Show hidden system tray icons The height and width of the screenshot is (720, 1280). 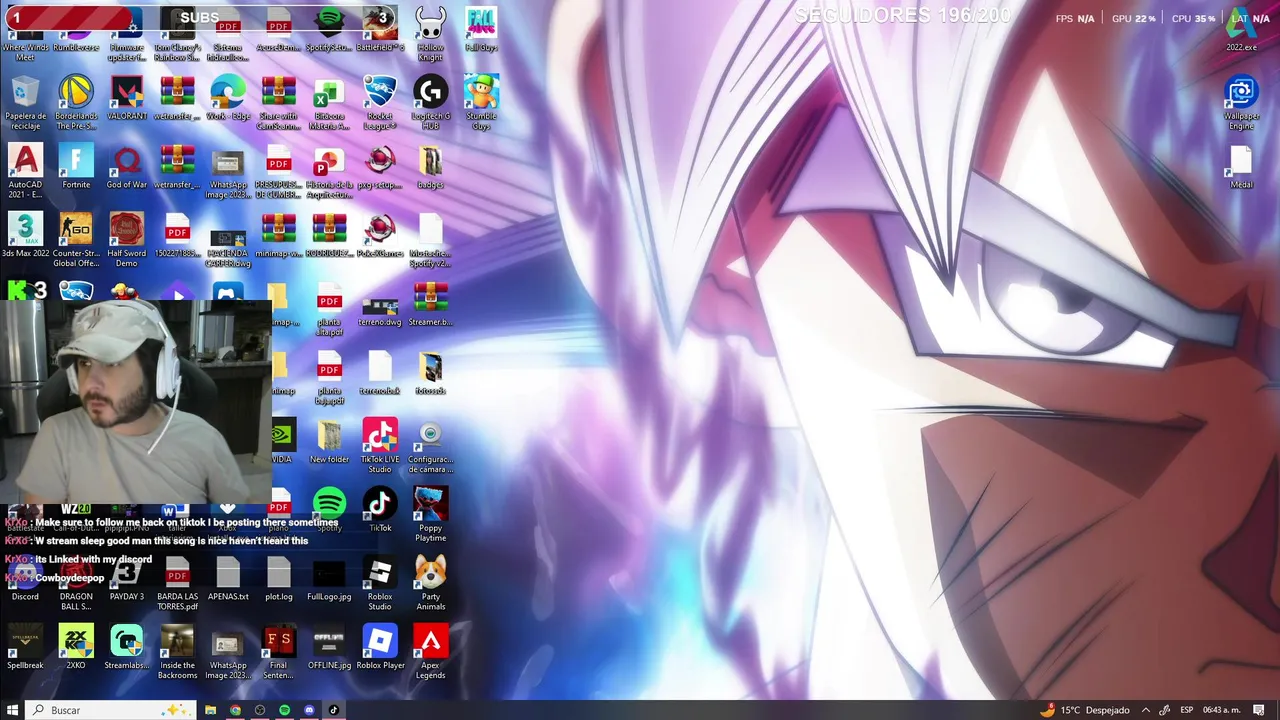1146,710
